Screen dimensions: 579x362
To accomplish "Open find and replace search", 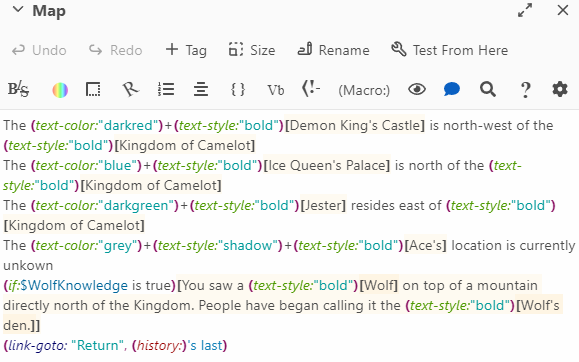I will (x=487, y=89).
